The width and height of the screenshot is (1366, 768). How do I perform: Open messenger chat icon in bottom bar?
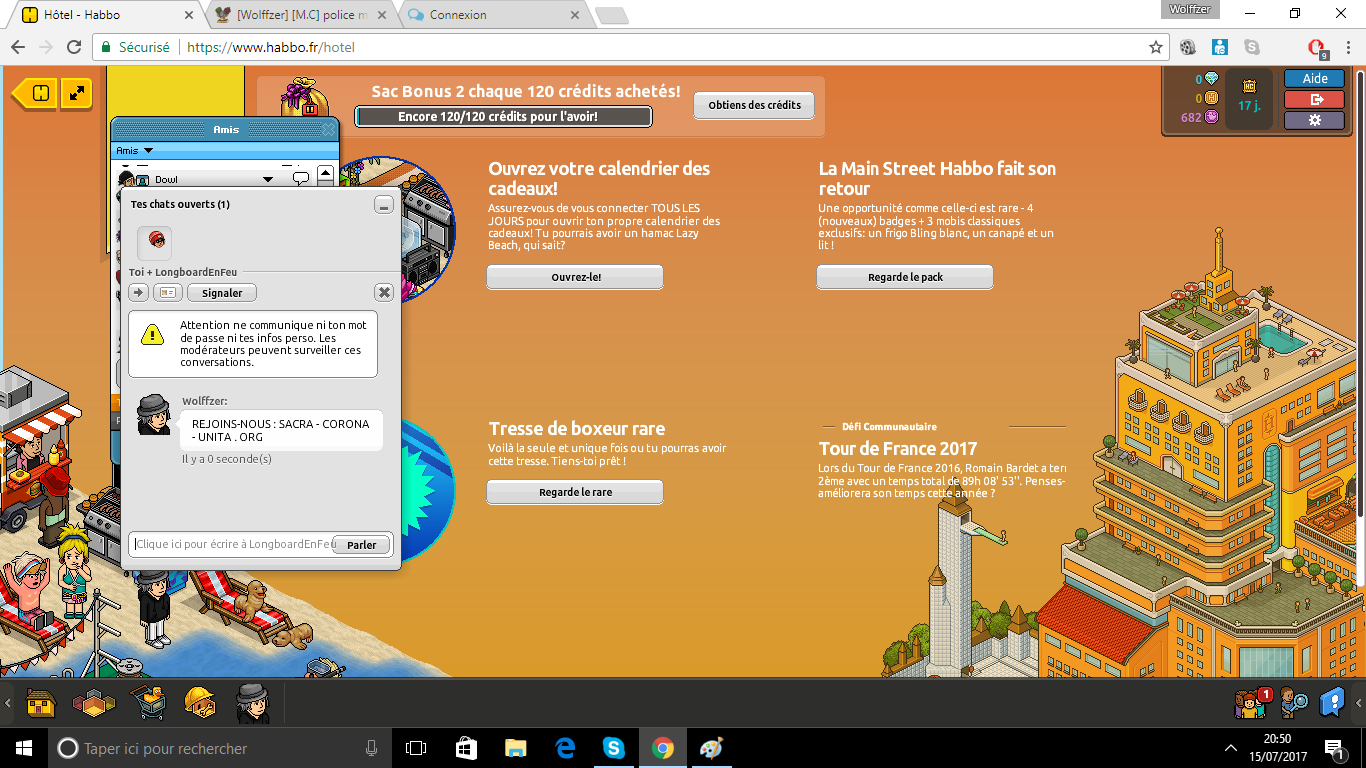(x=1332, y=703)
